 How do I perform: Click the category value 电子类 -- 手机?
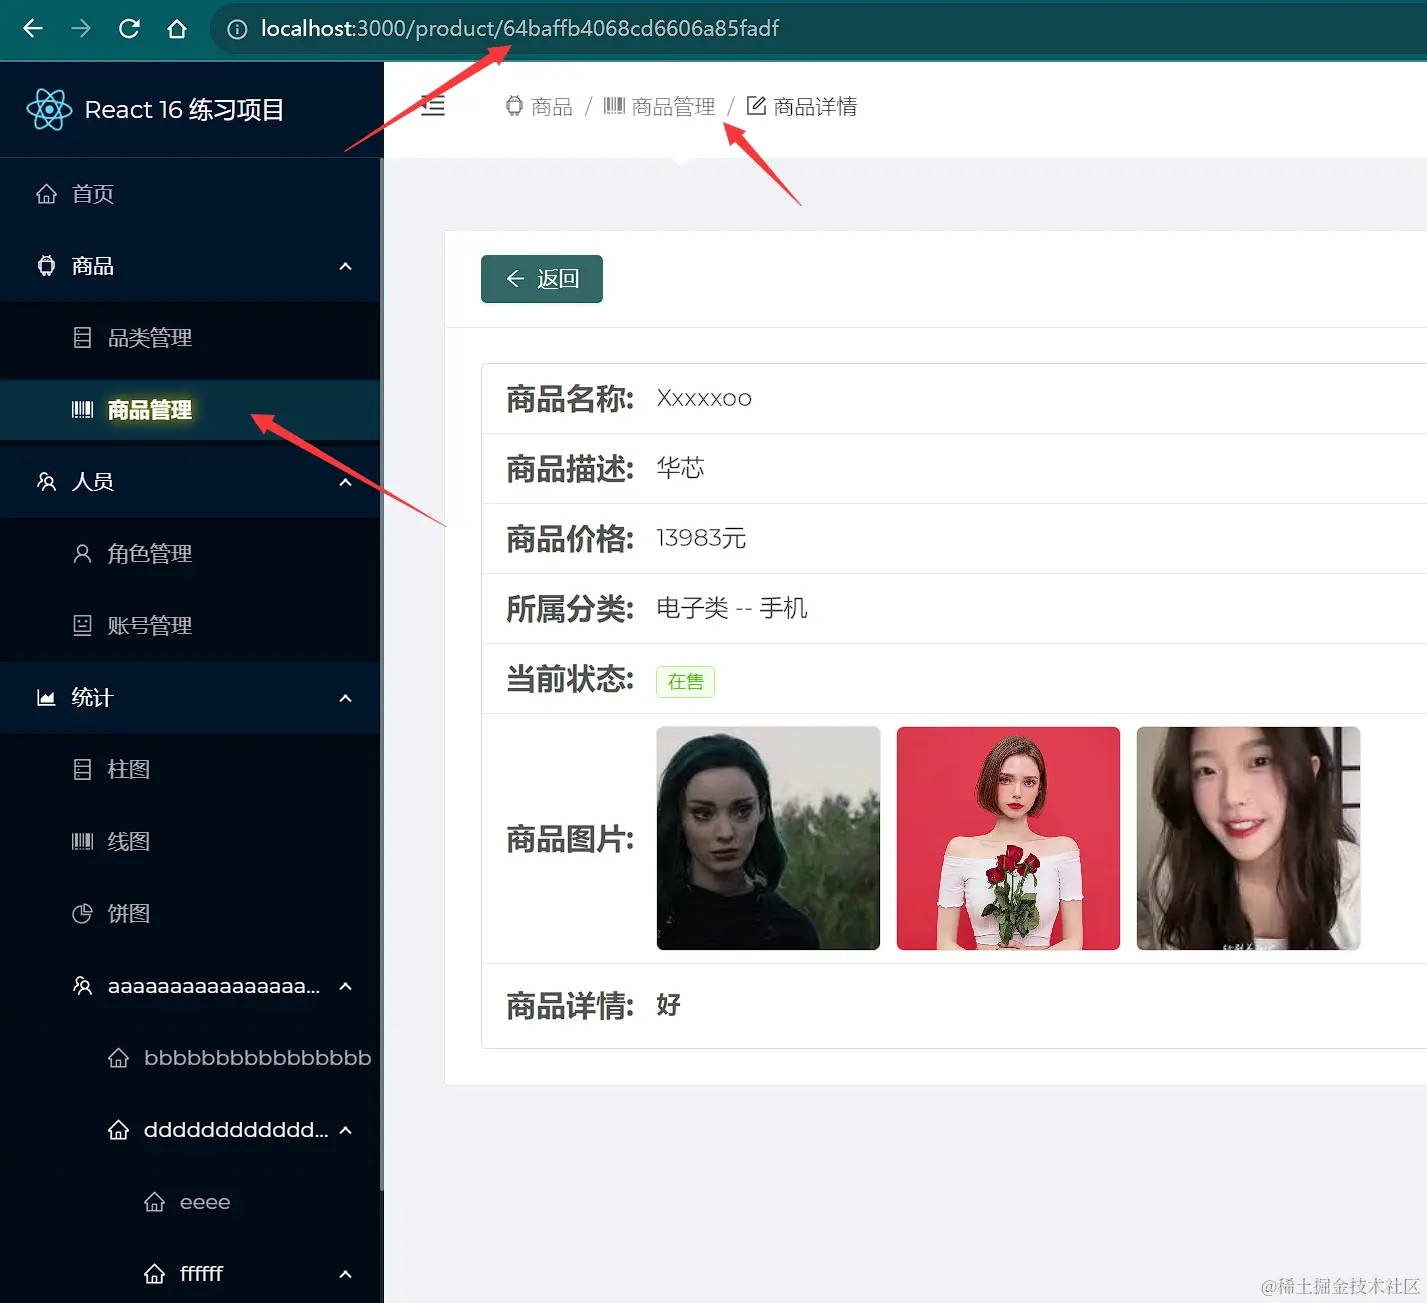(732, 609)
